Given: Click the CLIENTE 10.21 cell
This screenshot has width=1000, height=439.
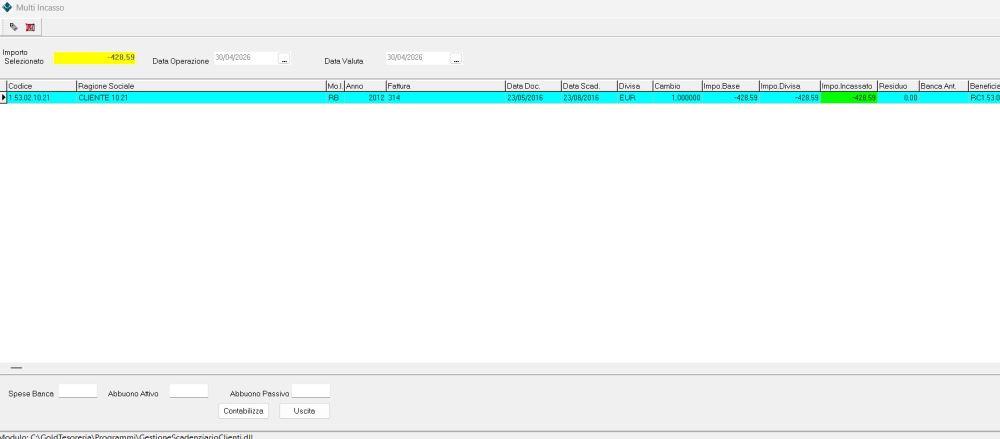Looking at the screenshot, I should click(201, 98).
